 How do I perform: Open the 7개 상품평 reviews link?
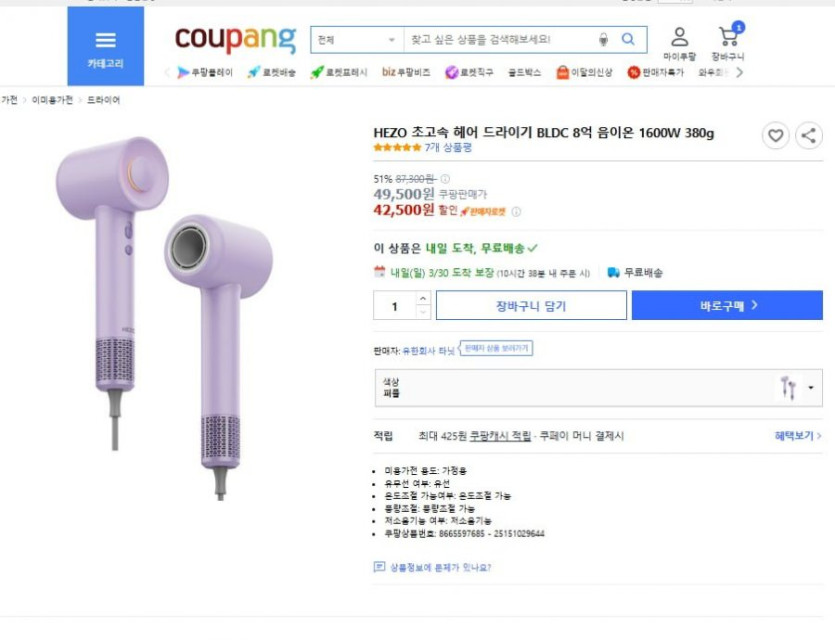click(448, 148)
